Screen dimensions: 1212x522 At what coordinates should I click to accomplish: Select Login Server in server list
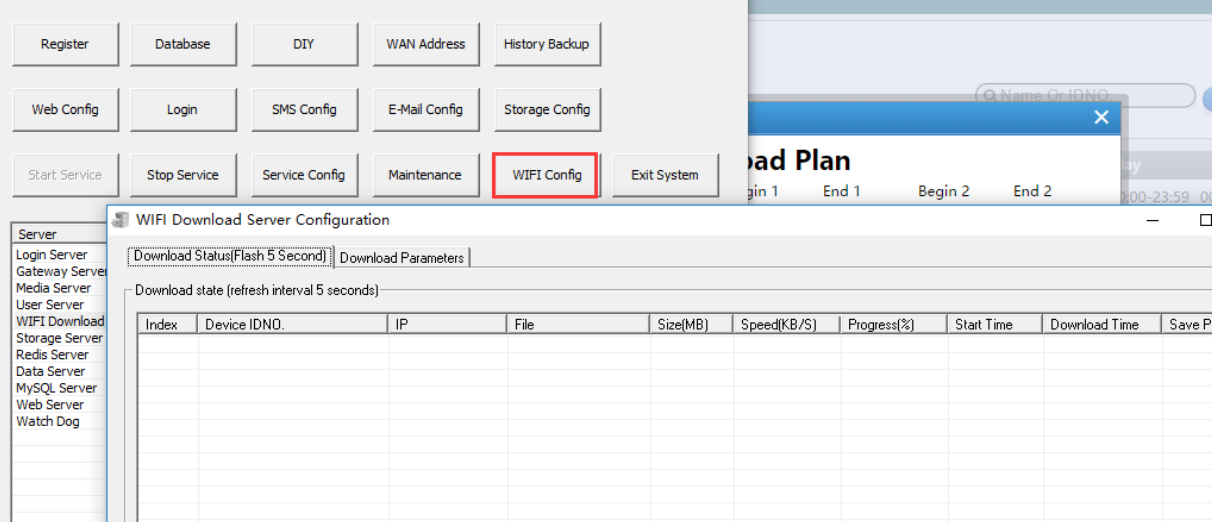52,255
